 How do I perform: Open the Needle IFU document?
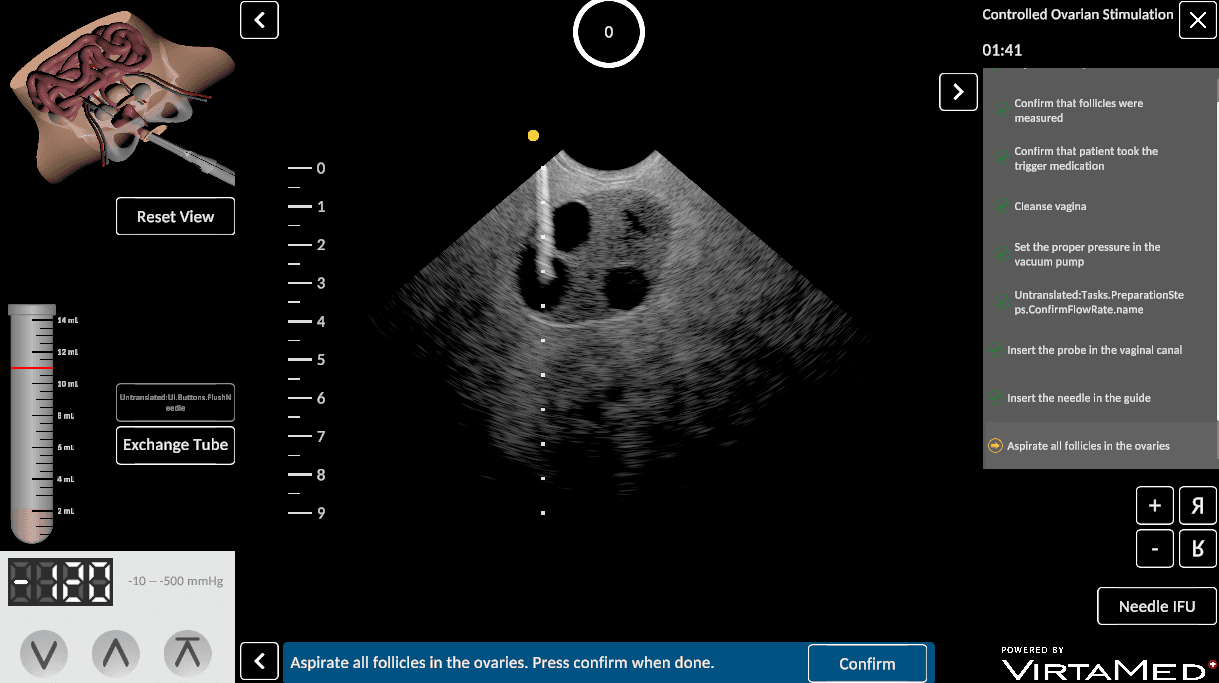coord(1156,606)
